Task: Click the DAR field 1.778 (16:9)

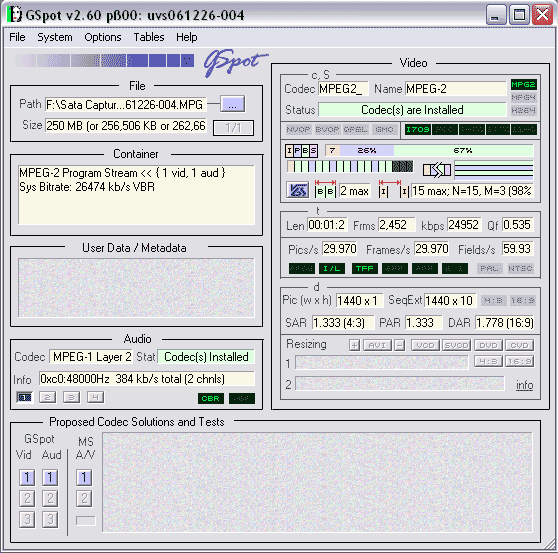Action: coord(505,323)
